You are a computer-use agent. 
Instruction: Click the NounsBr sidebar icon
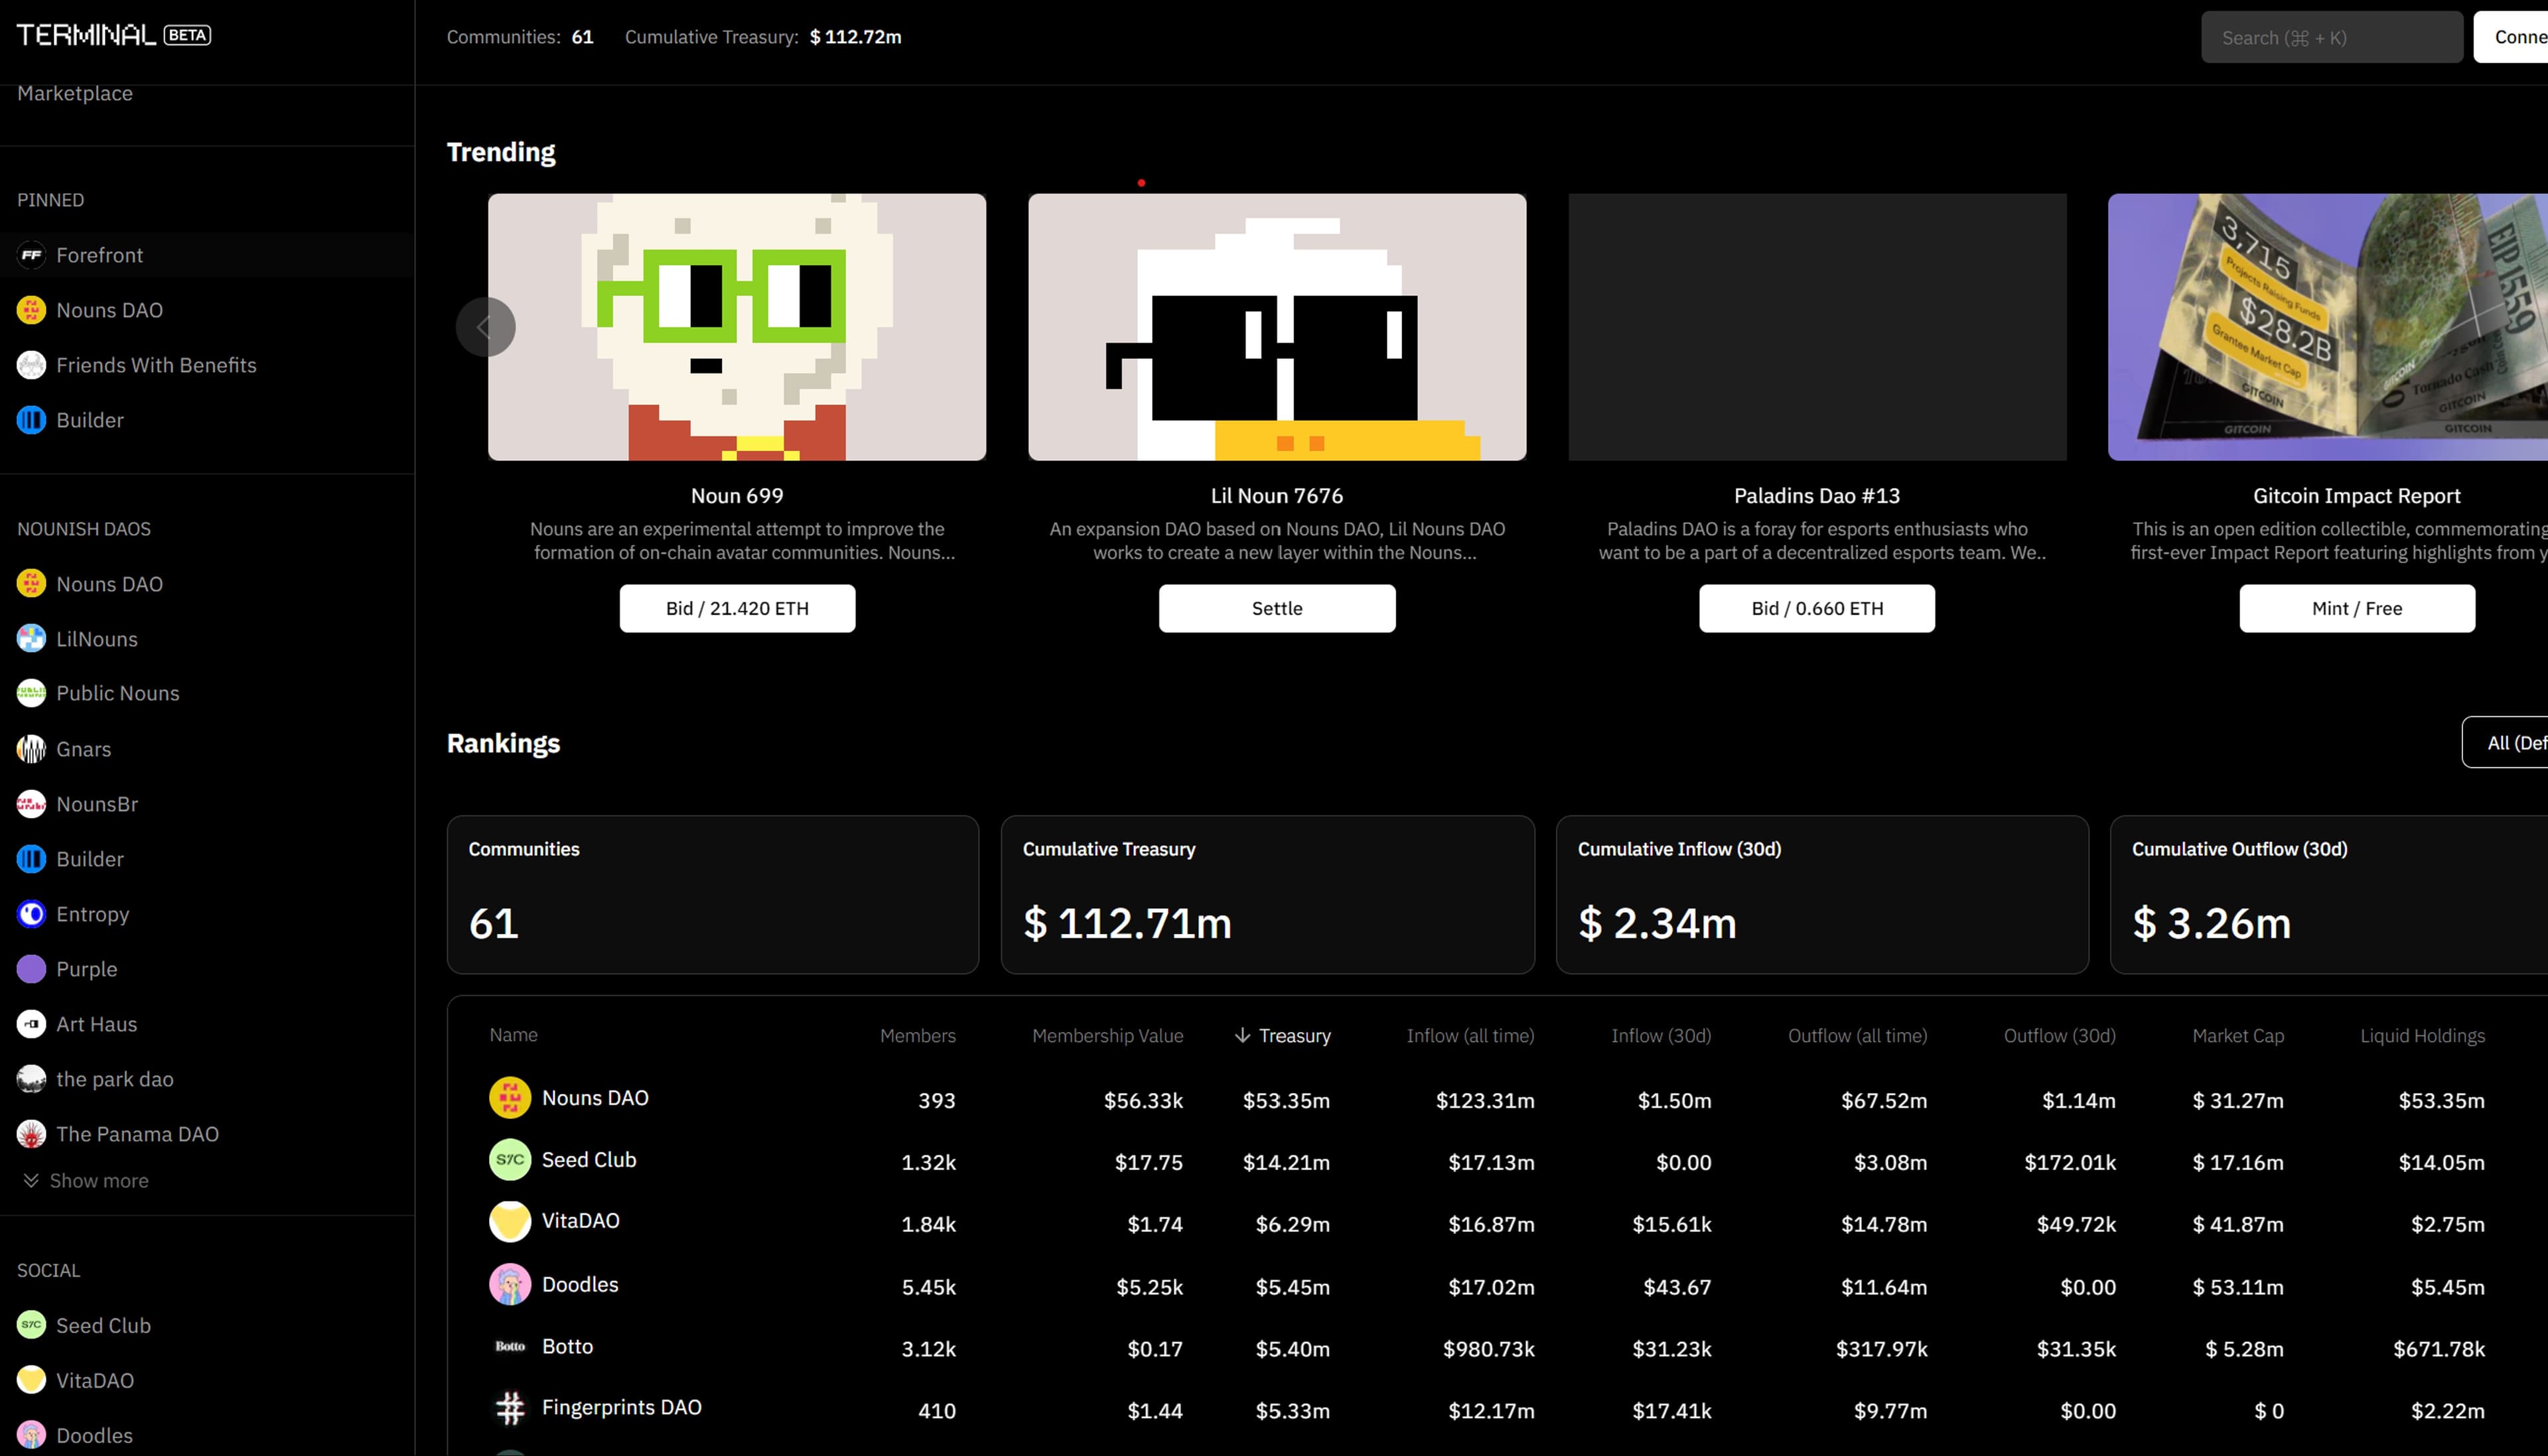[31, 804]
